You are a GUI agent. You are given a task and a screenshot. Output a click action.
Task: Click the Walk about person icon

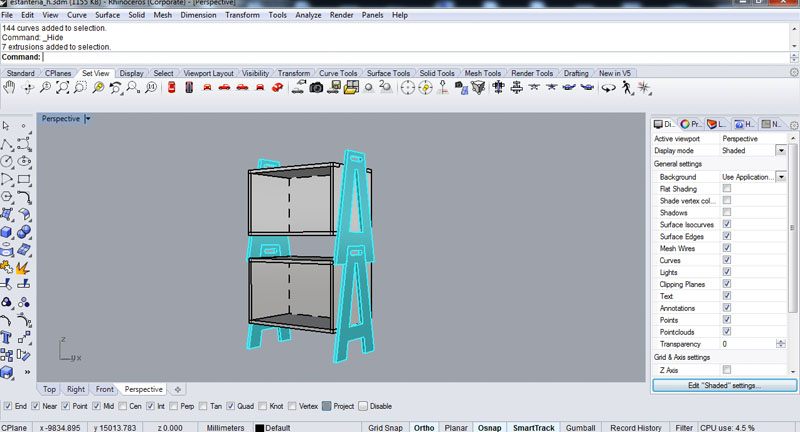coord(627,88)
